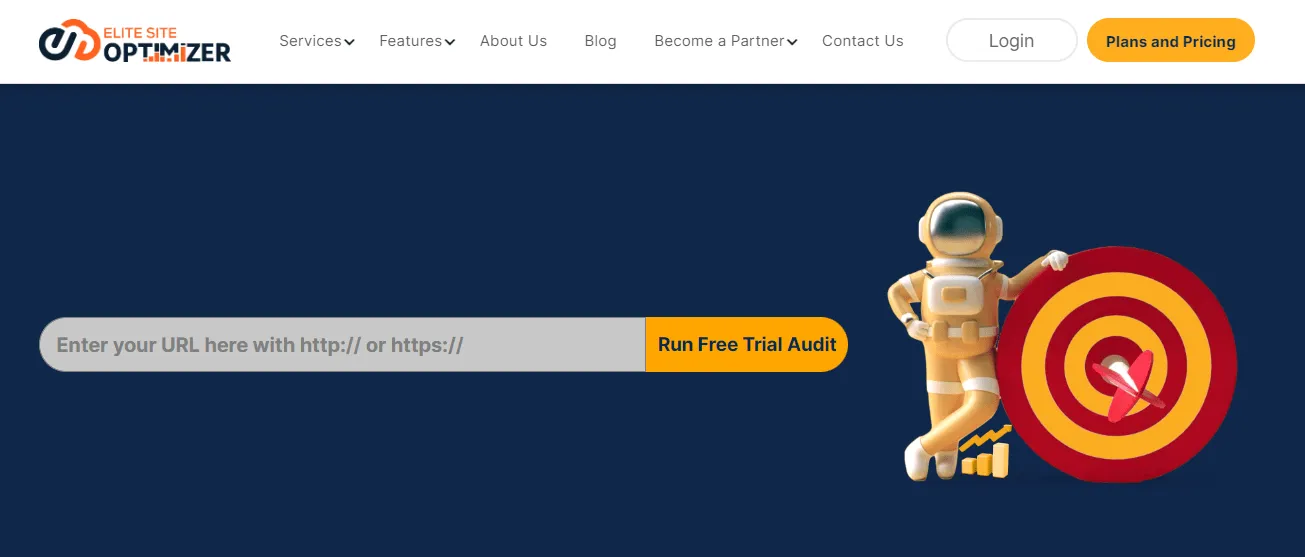Click the dart in the bullseye

1127,384
